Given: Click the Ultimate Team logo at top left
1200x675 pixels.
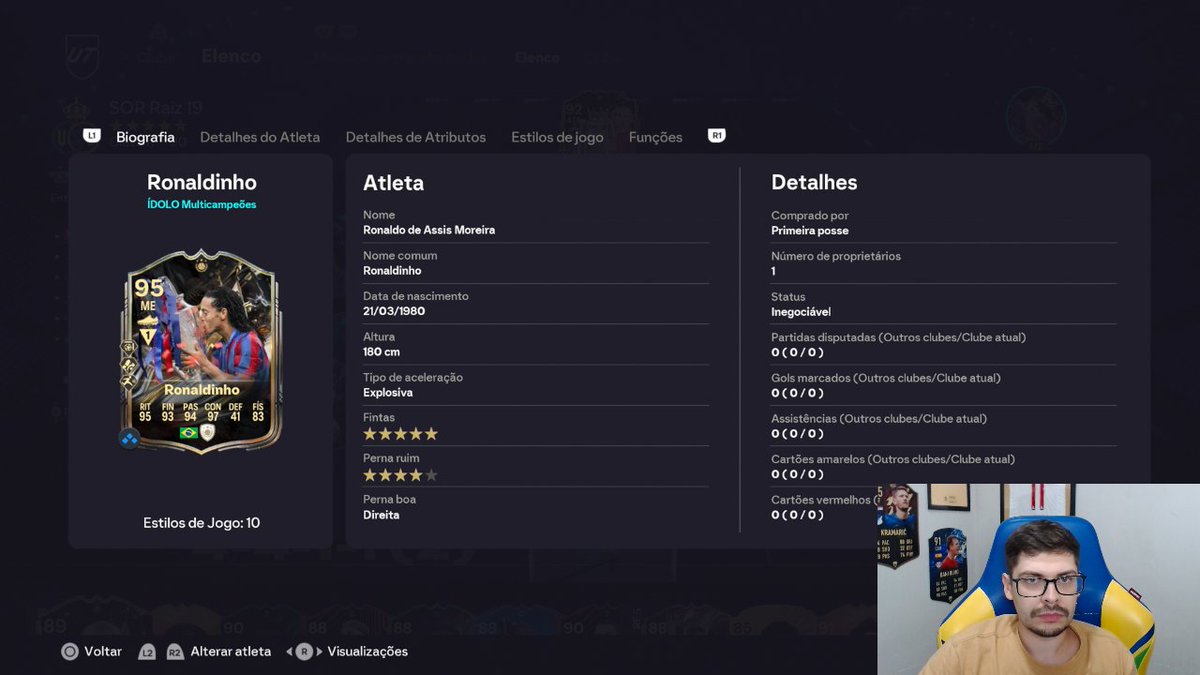Looking at the screenshot, I should pos(82,55).
